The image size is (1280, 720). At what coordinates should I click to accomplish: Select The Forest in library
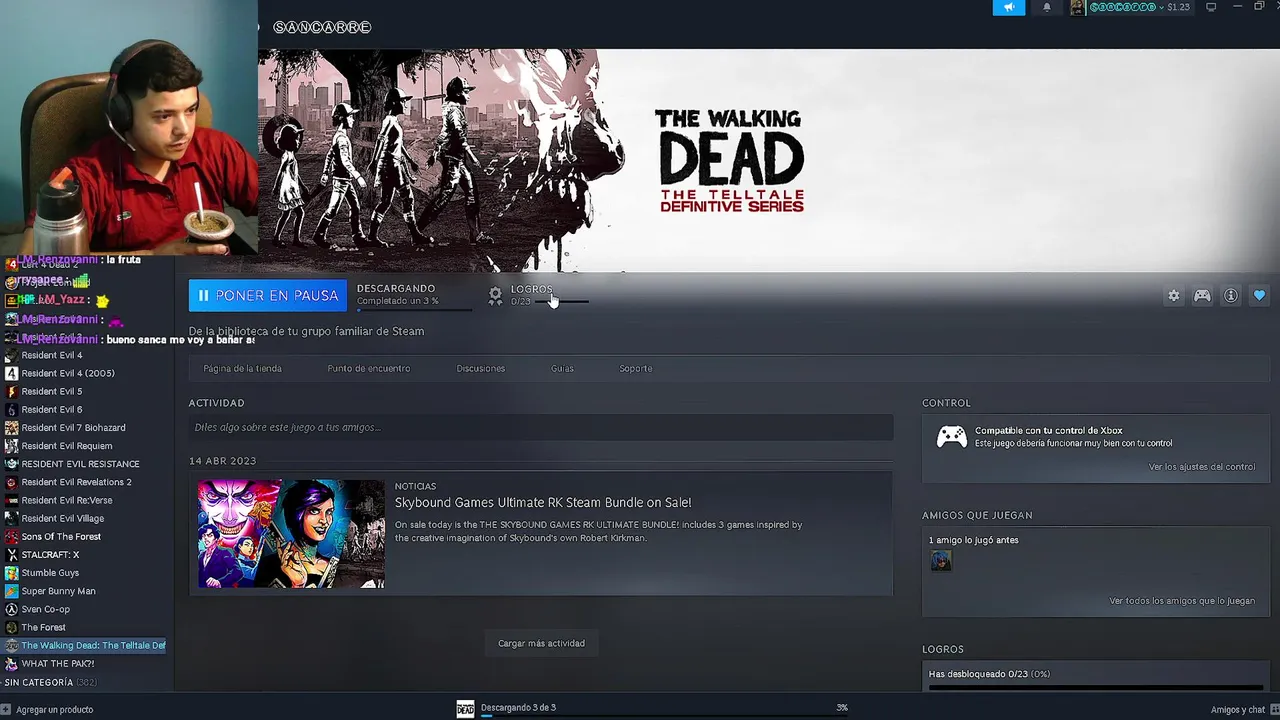43,627
